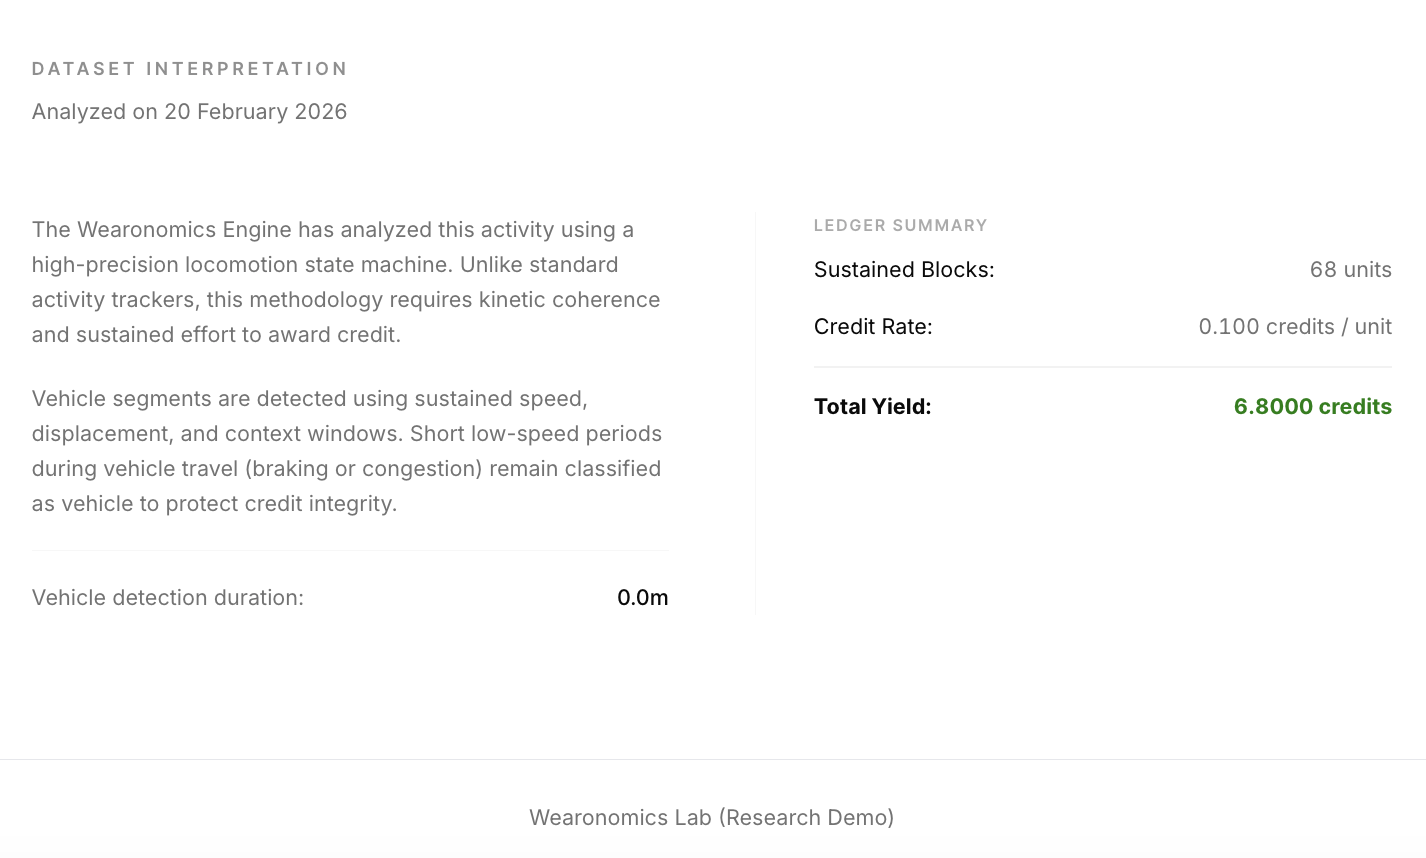Image resolution: width=1426 pixels, height=858 pixels.
Task: Click the Wearonomics Lab footer text
Action: click(712, 817)
